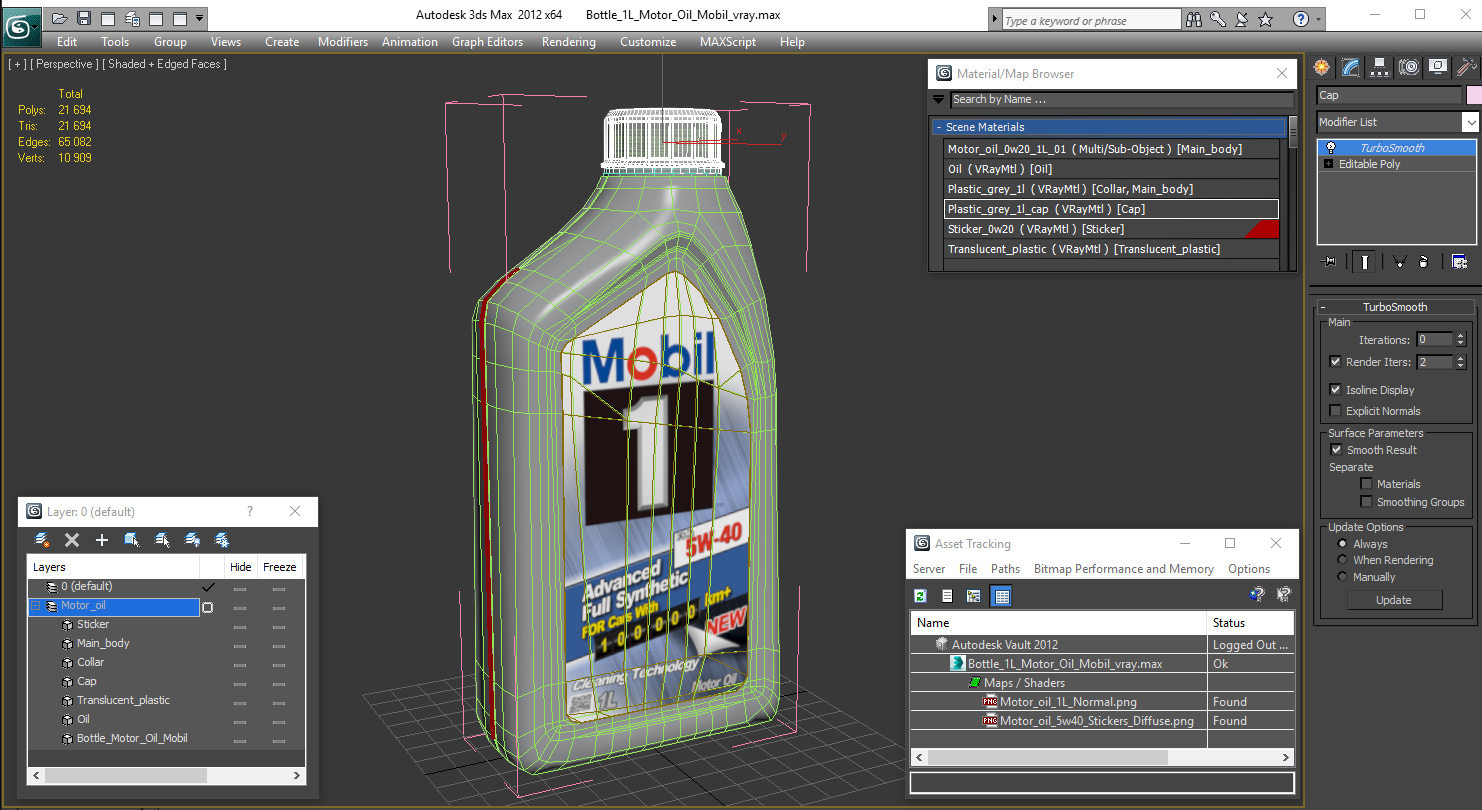
Task: Open the MAXScript menu
Action: pos(729,42)
